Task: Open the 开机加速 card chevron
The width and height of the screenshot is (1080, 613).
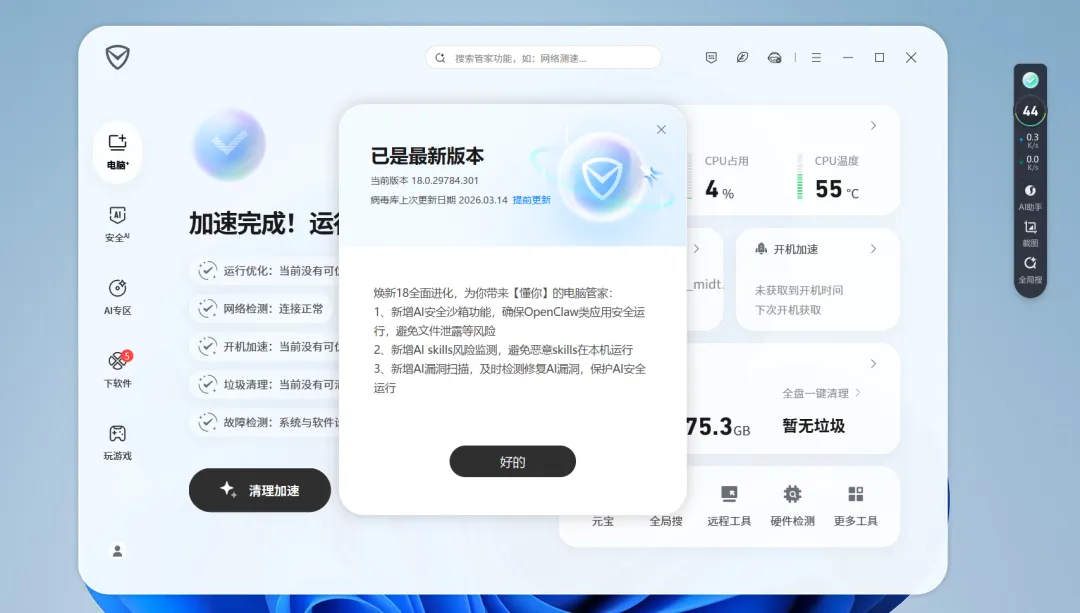Action: point(873,249)
